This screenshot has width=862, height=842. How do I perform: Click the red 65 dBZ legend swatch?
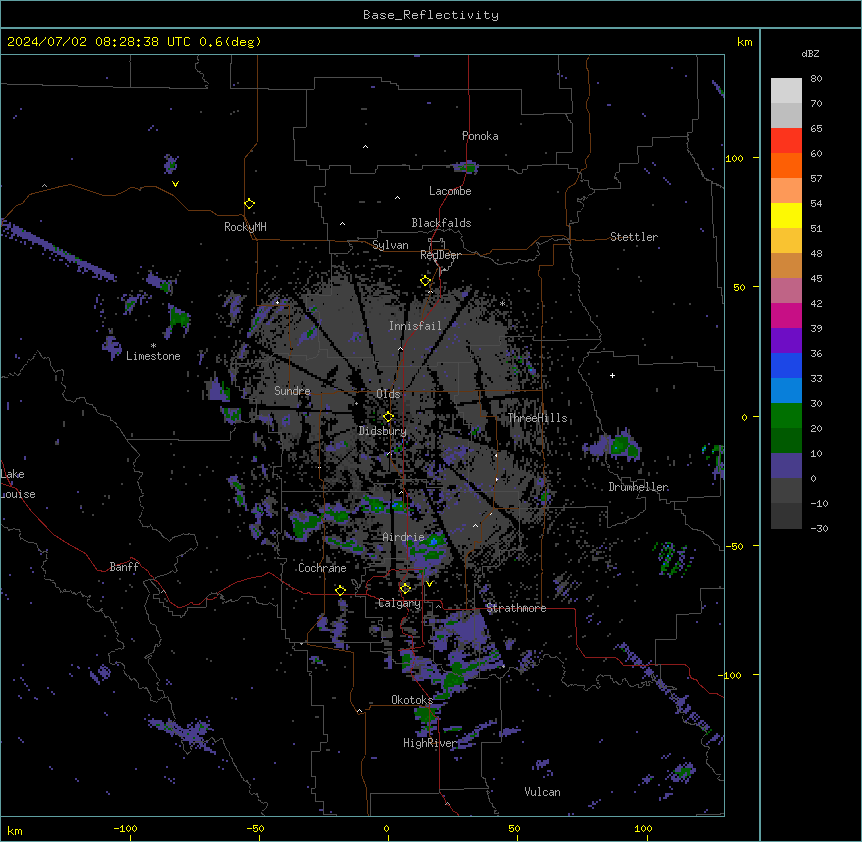[x=786, y=141]
